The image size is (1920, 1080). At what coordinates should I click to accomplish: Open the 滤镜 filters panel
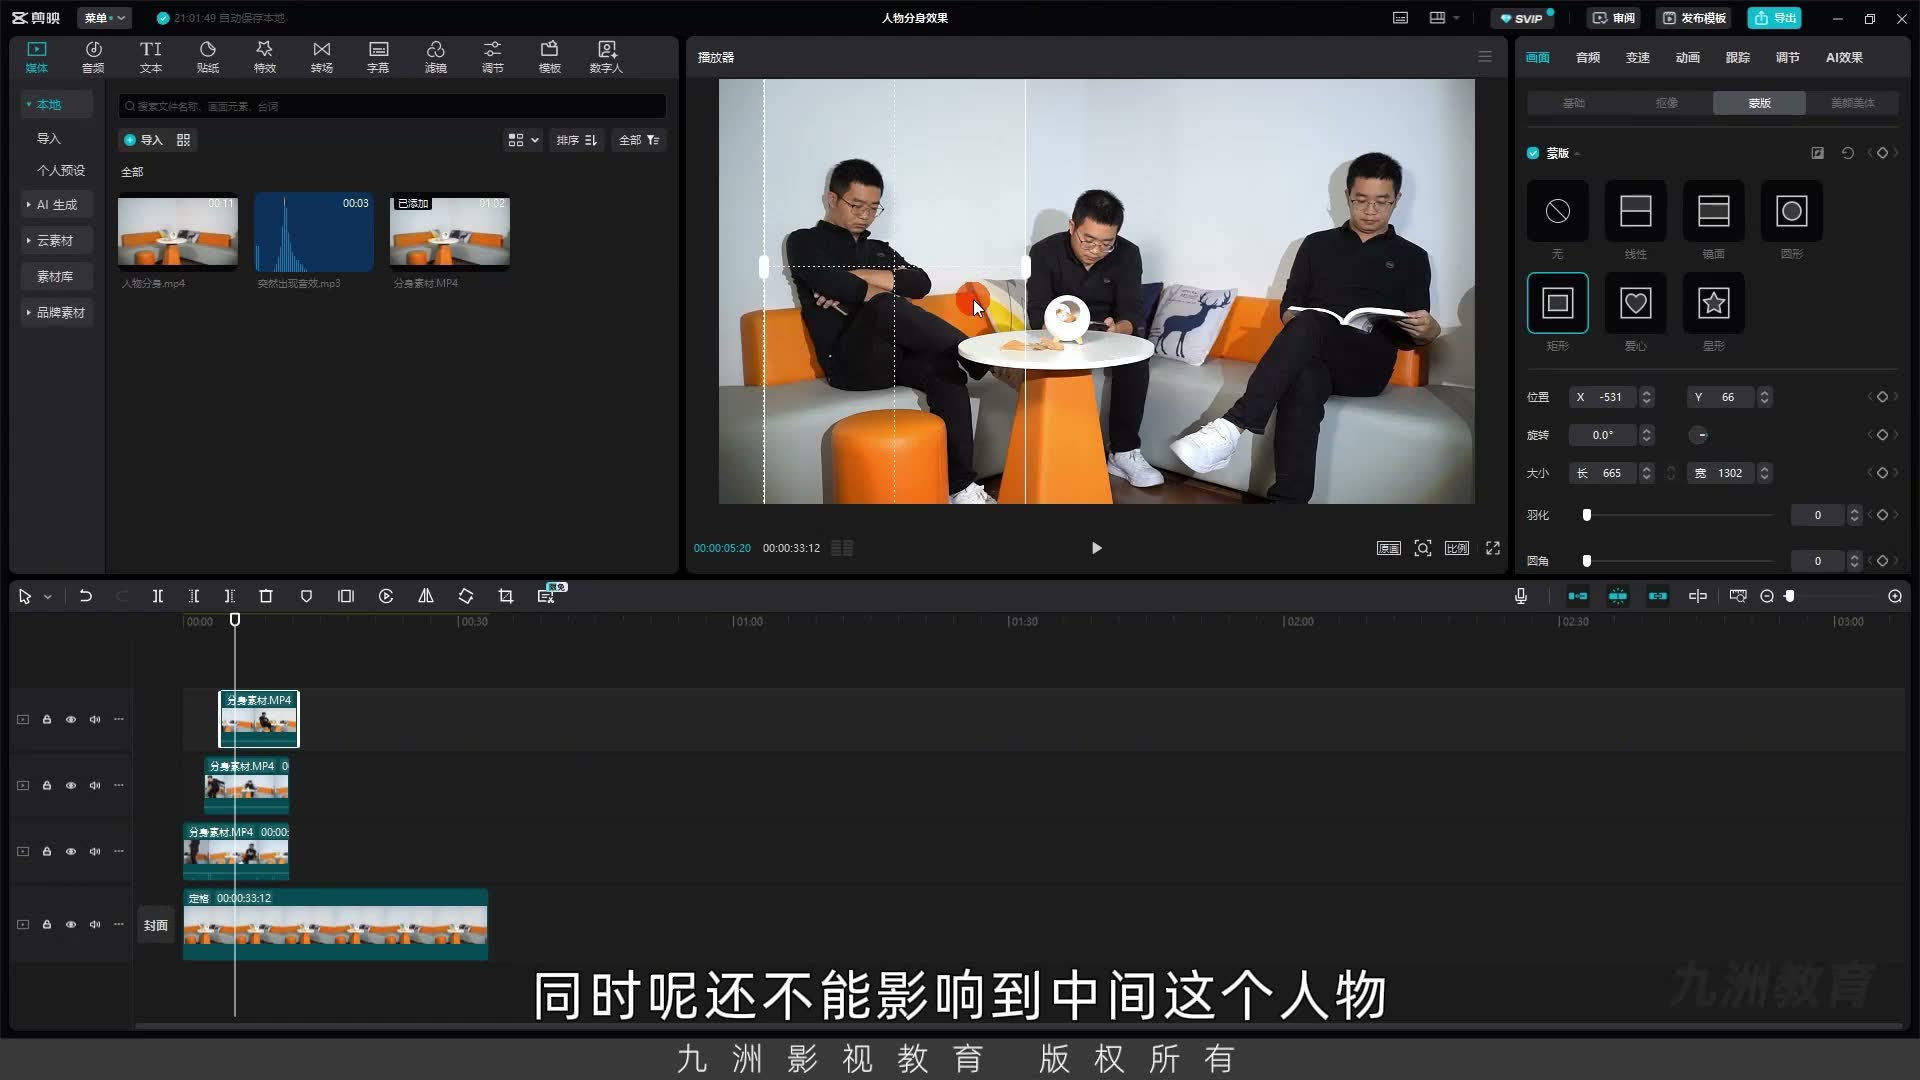pos(436,57)
